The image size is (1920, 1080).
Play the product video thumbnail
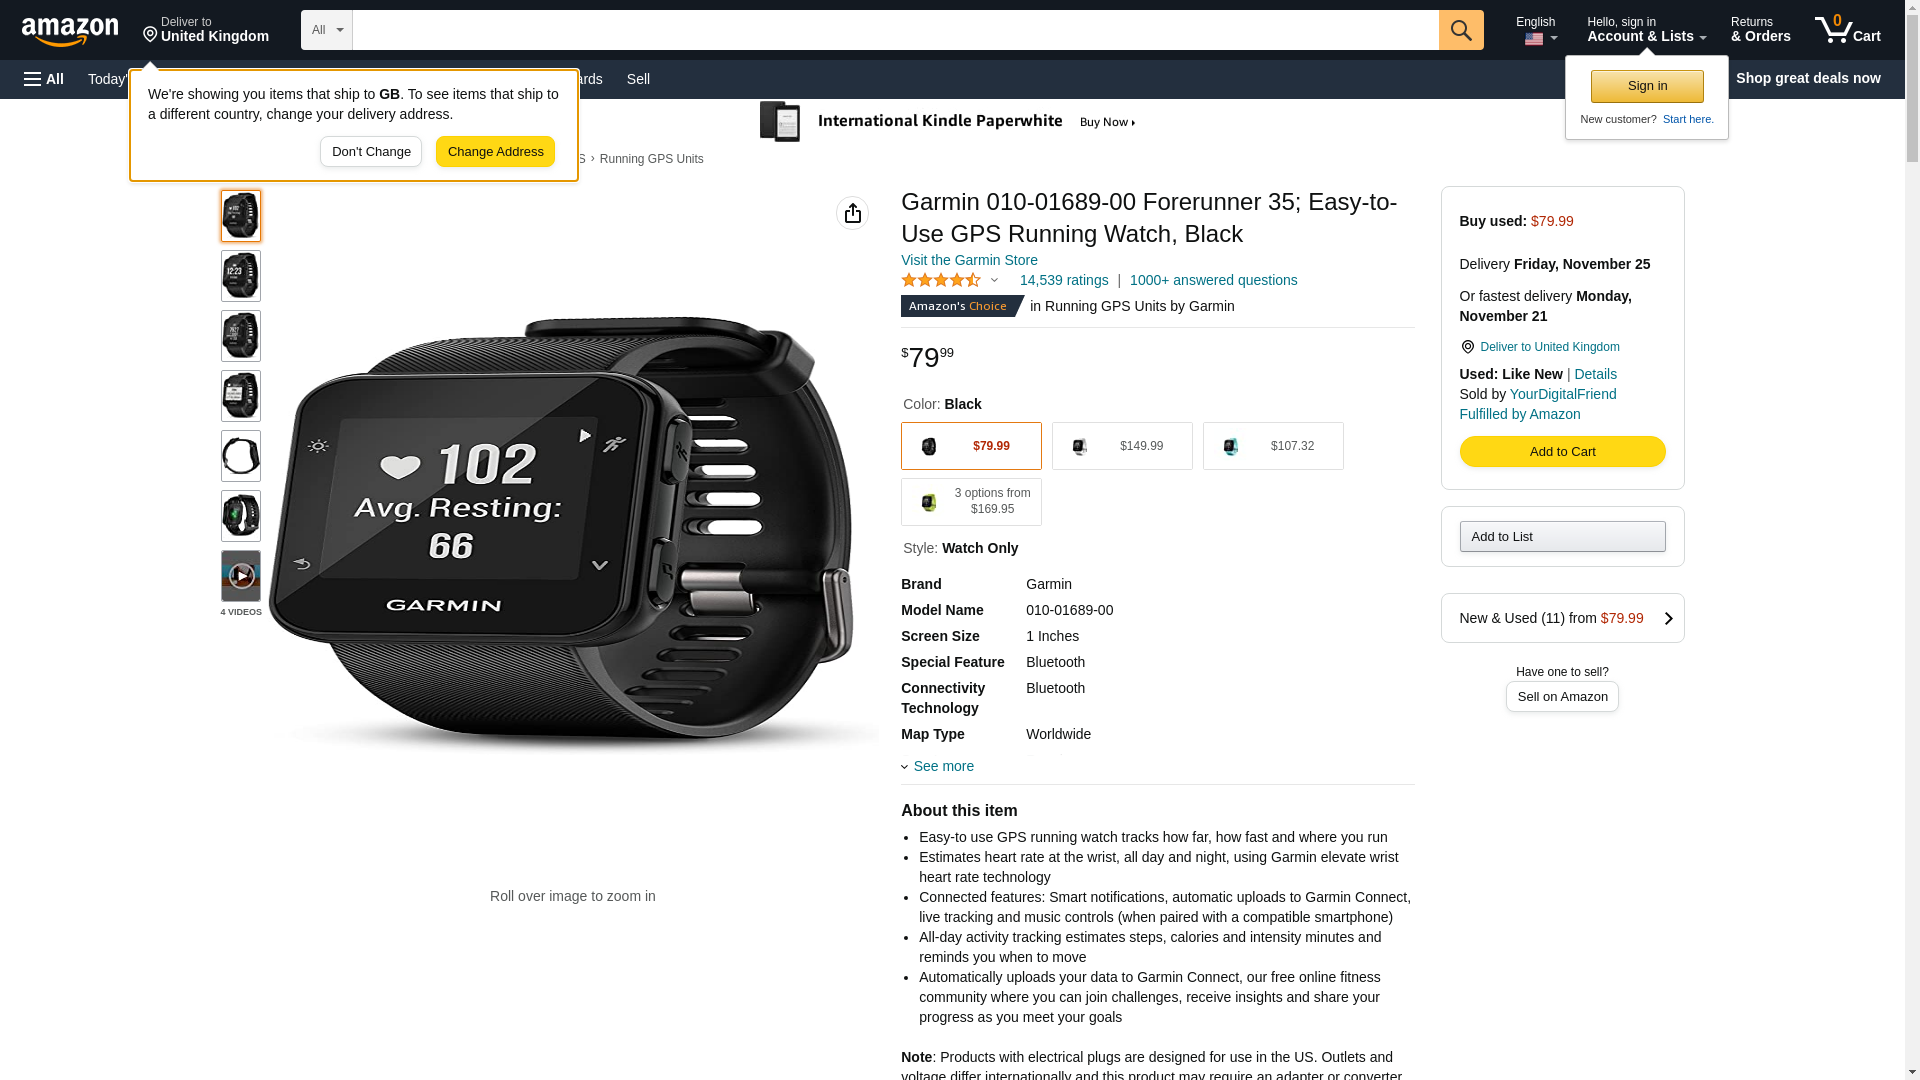241,576
